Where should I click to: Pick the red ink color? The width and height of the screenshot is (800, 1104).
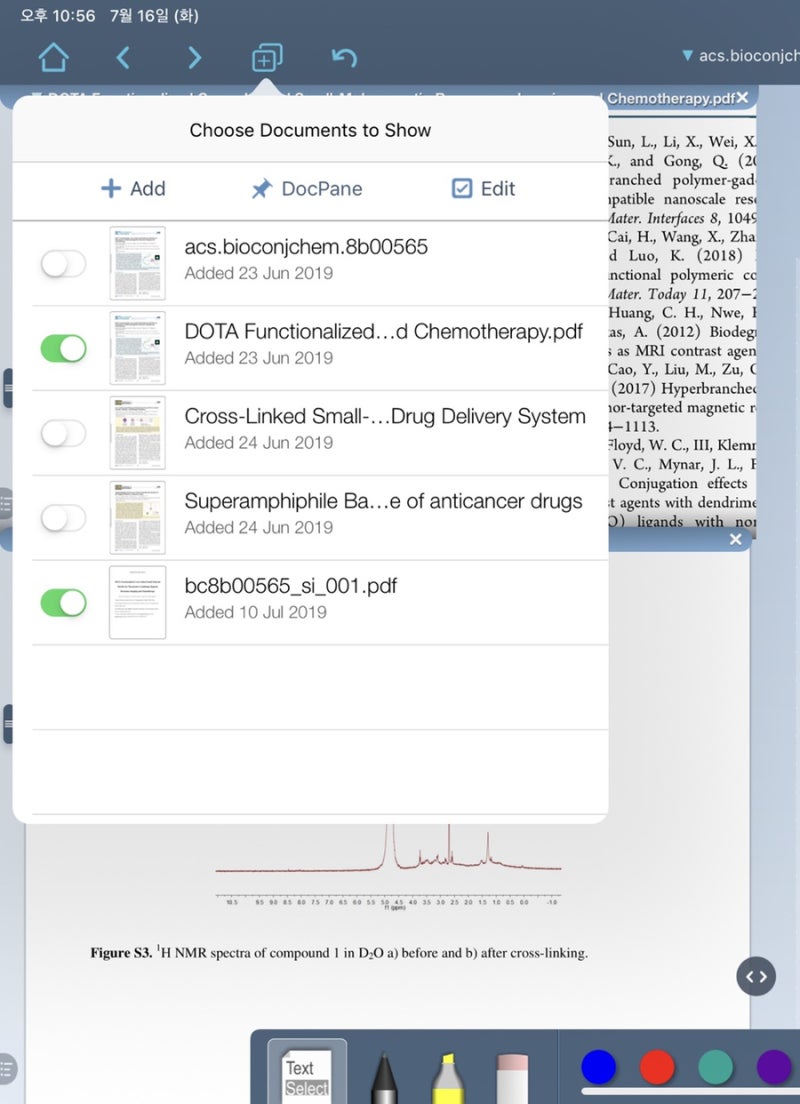[x=657, y=1066]
